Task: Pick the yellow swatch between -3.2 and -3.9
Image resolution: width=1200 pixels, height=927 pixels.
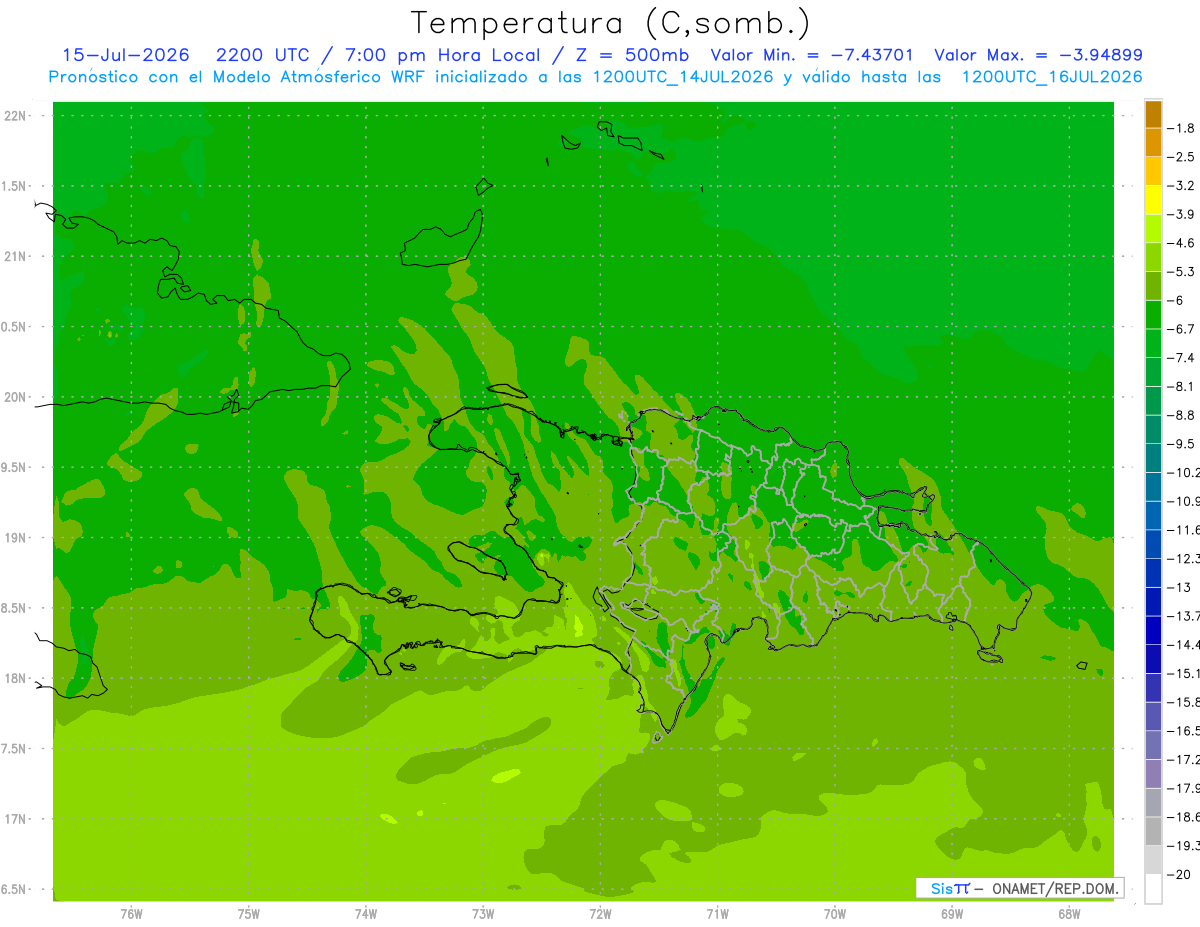Action: [x=1153, y=200]
